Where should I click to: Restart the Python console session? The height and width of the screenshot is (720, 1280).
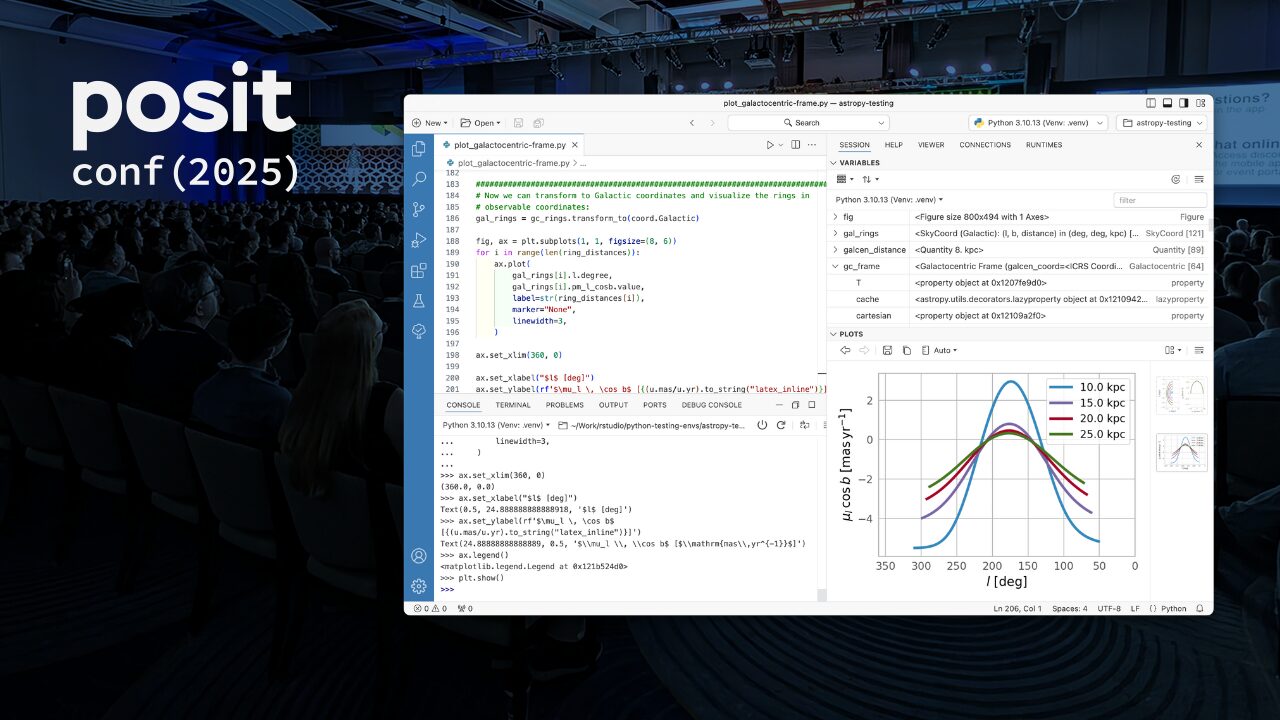(783, 425)
